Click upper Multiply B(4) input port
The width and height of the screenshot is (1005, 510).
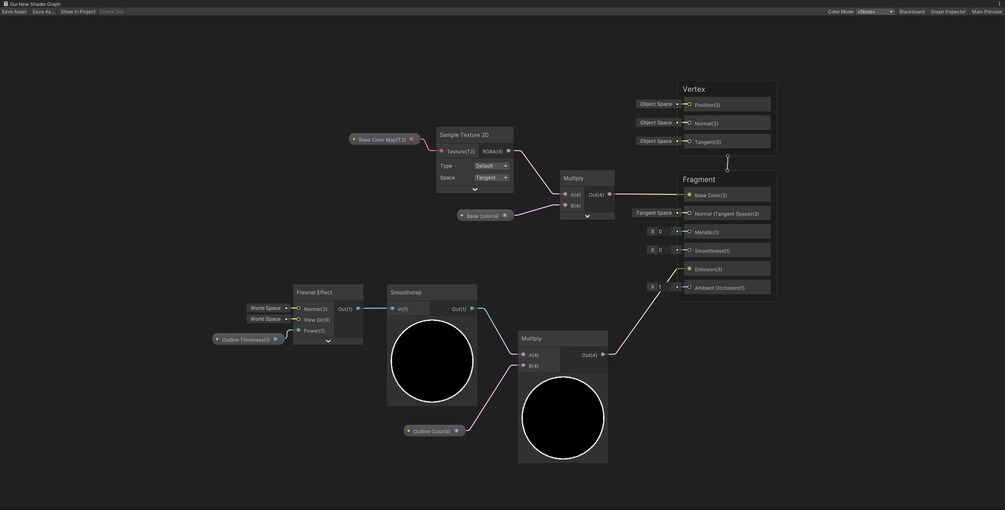pyautogui.click(x=565, y=206)
